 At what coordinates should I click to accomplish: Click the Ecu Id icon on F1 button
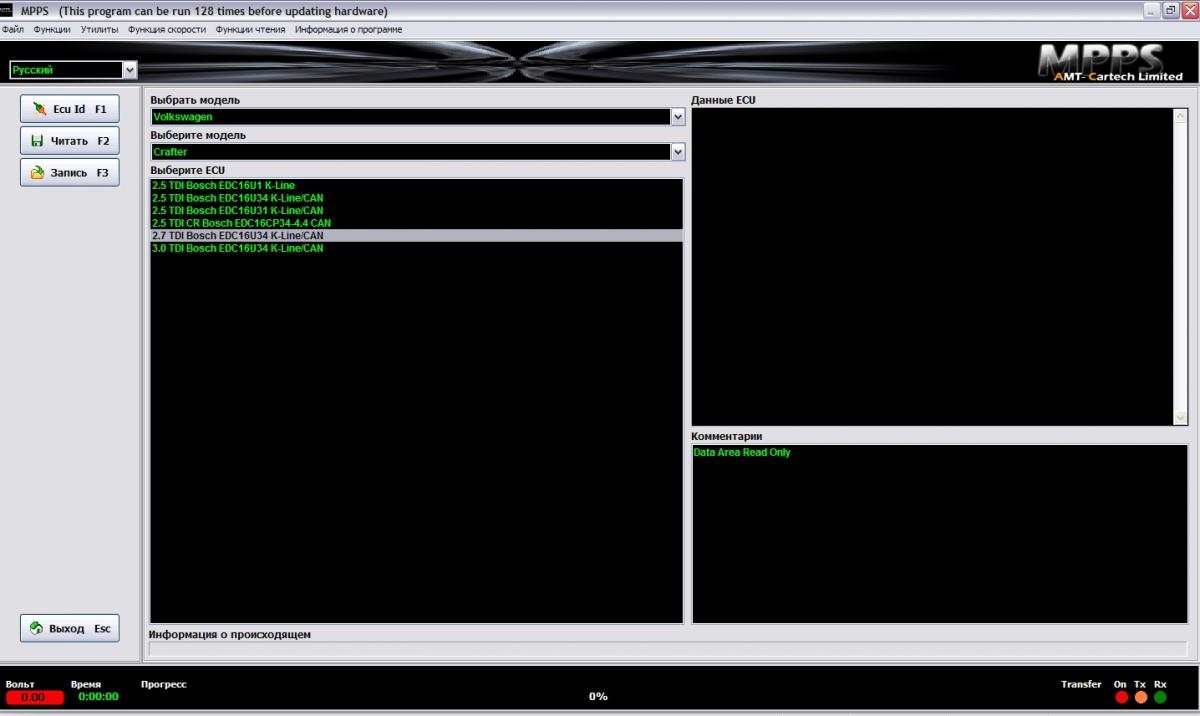coord(38,109)
